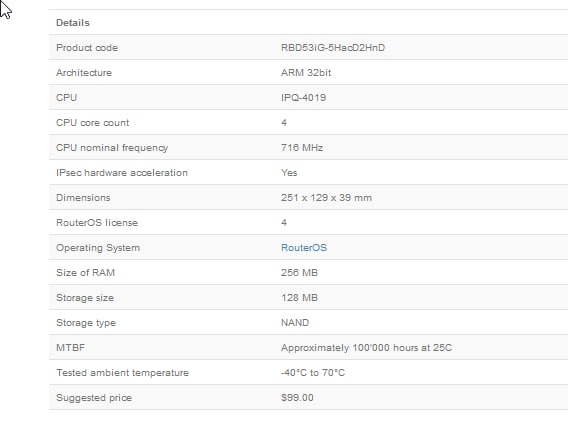Select the IPsec hardware acceleration label

pos(122,172)
